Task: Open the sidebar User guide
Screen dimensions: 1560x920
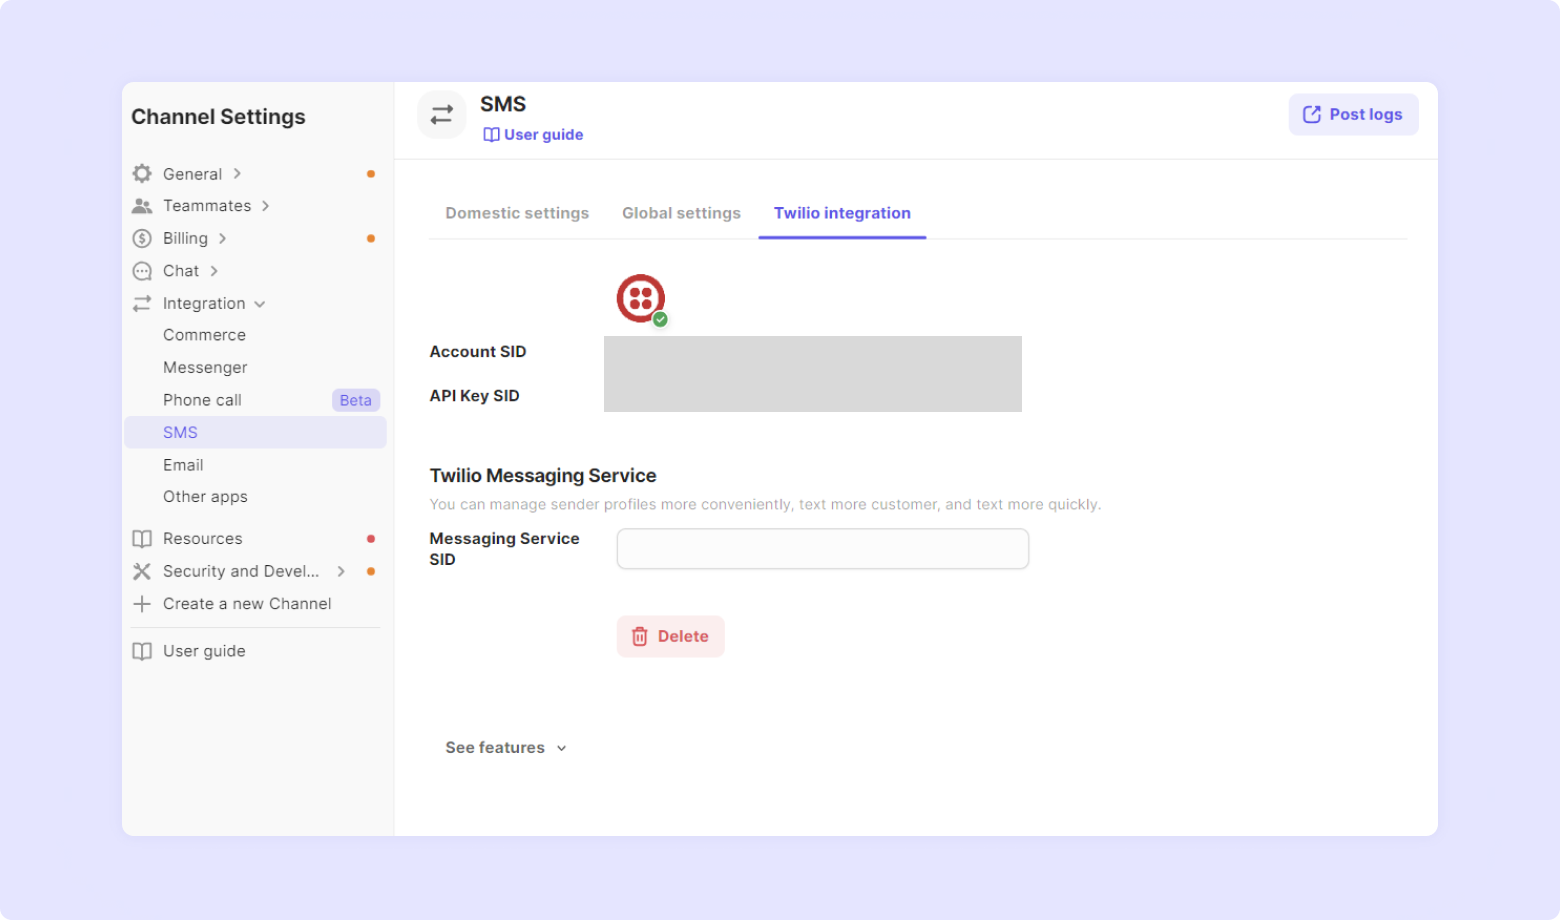Action: (204, 651)
